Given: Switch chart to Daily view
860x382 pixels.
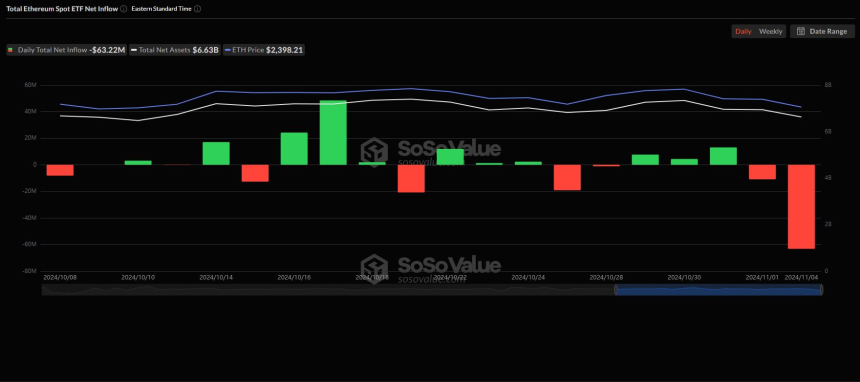Looking at the screenshot, I should click(743, 31).
